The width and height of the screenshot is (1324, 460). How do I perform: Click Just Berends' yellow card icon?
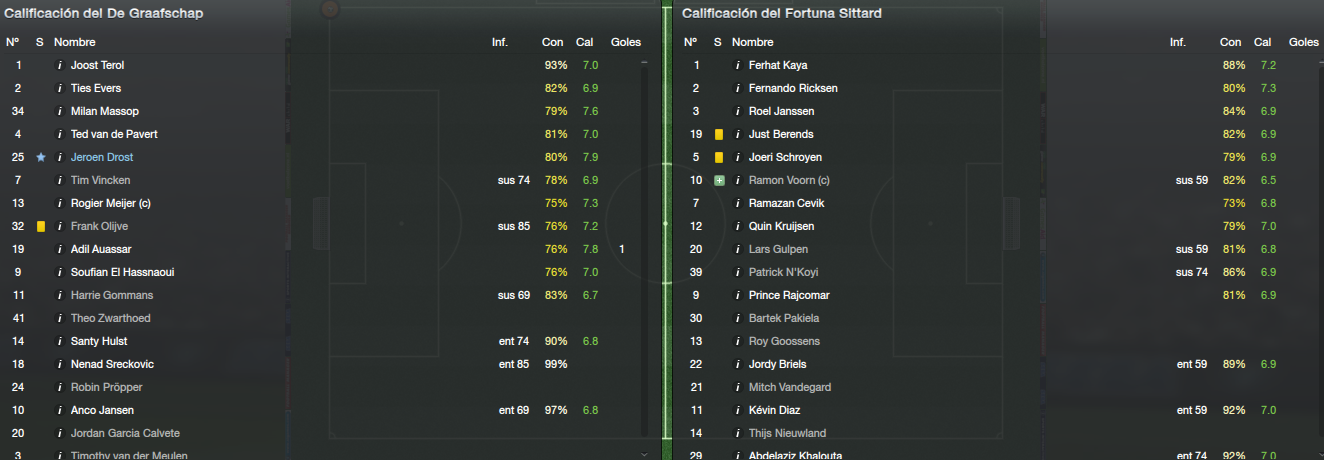coord(719,134)
